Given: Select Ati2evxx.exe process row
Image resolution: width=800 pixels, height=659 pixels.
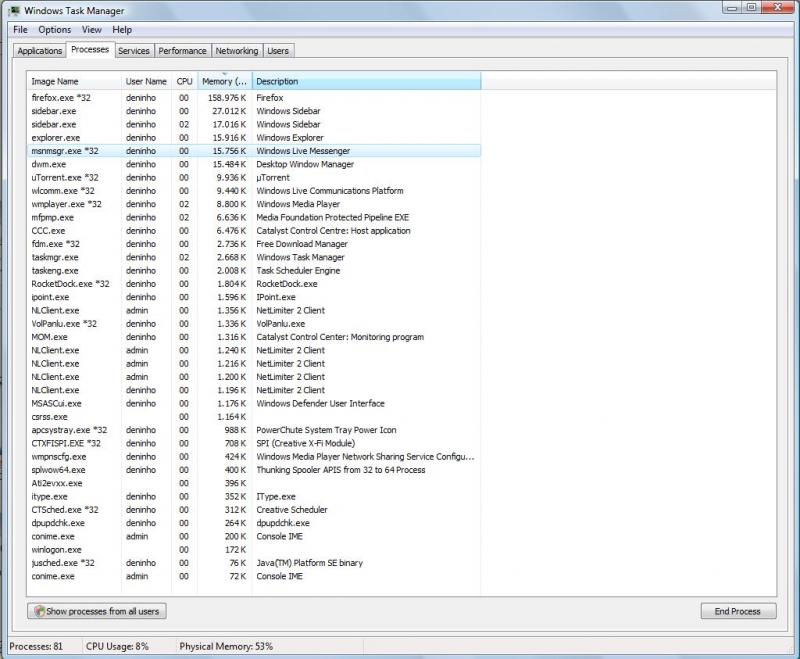Looking at the screenshot, I should pyautogui.click(x=254, y=483).
